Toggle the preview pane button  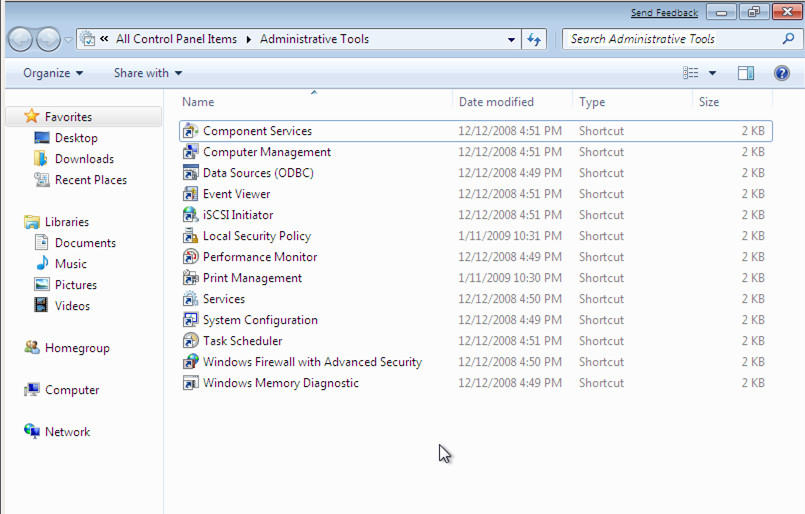pyautogui.click(x=746, y=73)
